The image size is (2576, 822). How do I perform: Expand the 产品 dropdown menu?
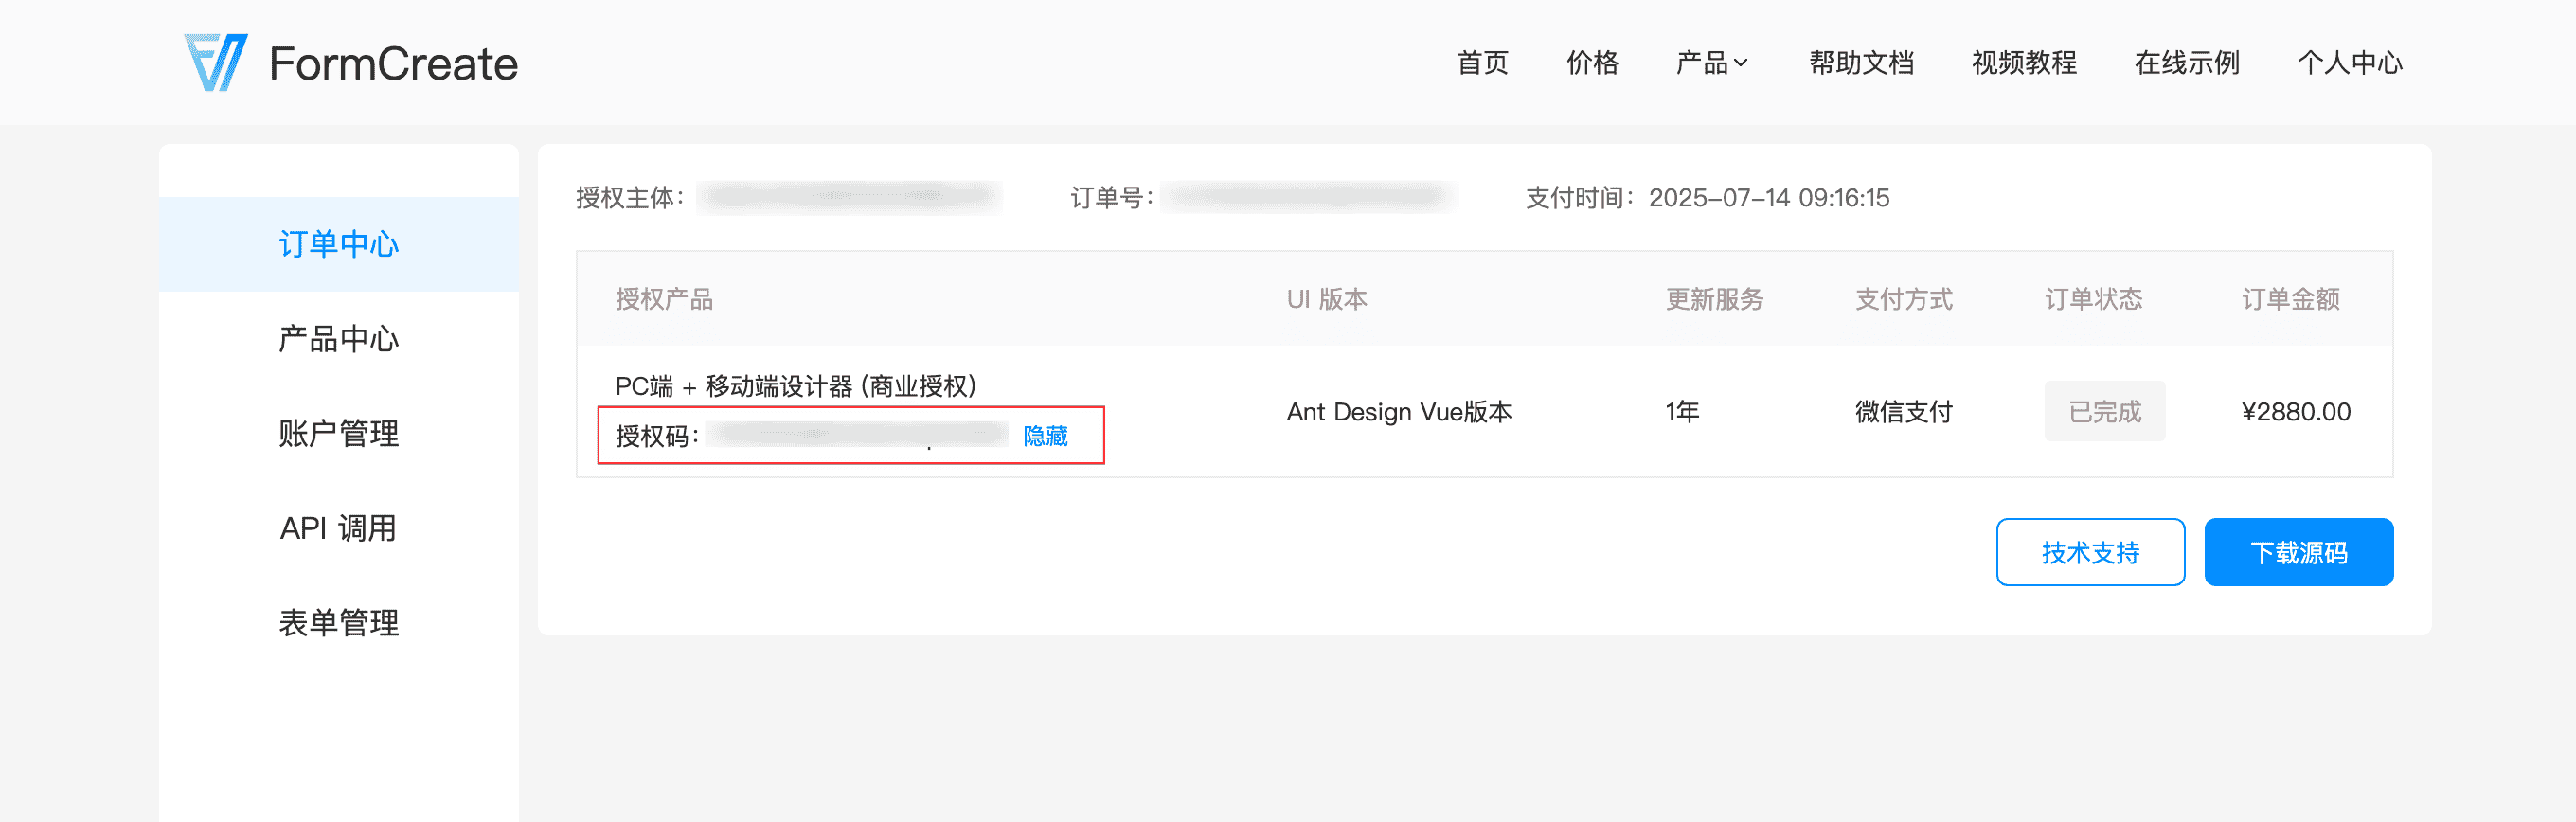pyautogui.click(x=1712, y=63)
